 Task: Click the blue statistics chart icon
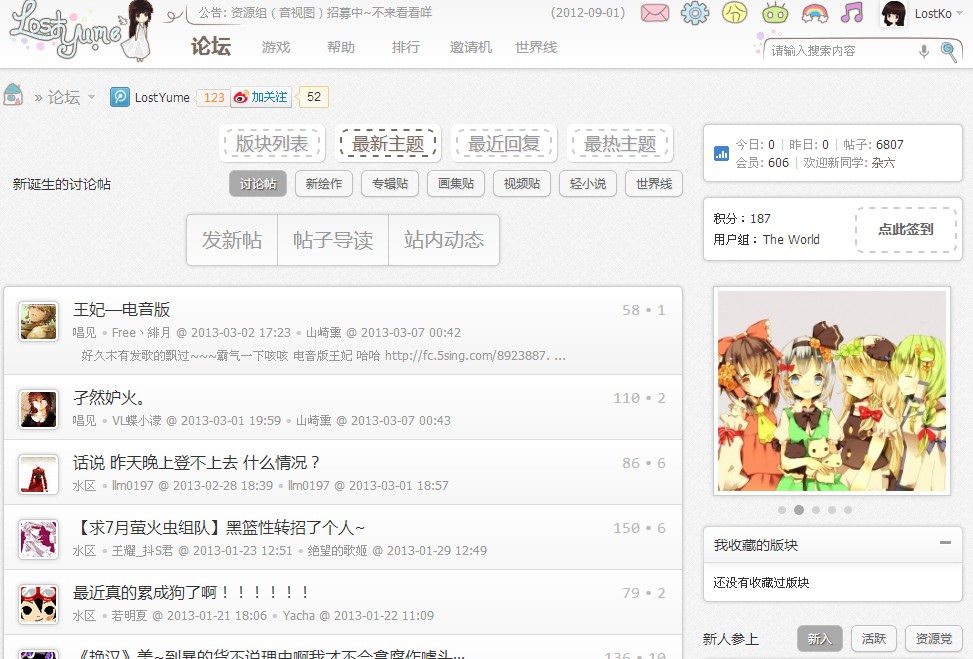tap(721, 153)
